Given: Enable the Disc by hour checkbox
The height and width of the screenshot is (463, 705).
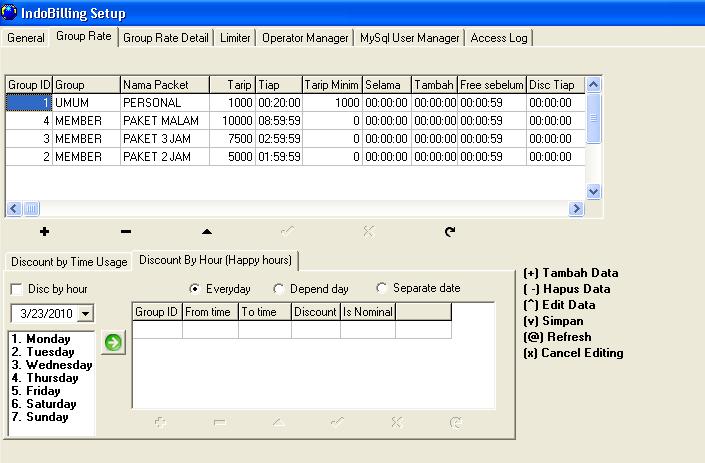Looking at the screenshot, I should 16,289.
